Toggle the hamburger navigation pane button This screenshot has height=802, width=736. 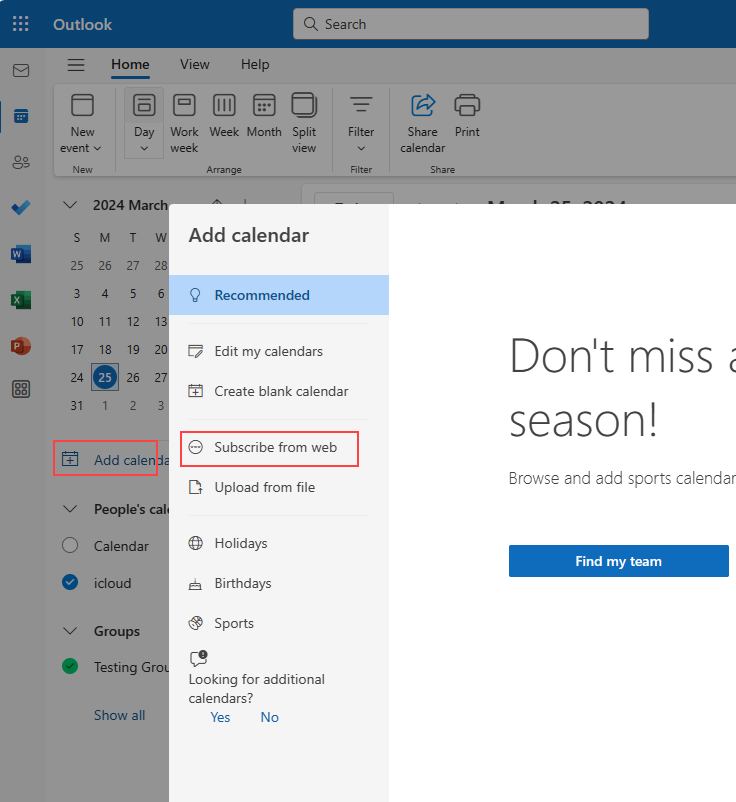tap(76, 65)
